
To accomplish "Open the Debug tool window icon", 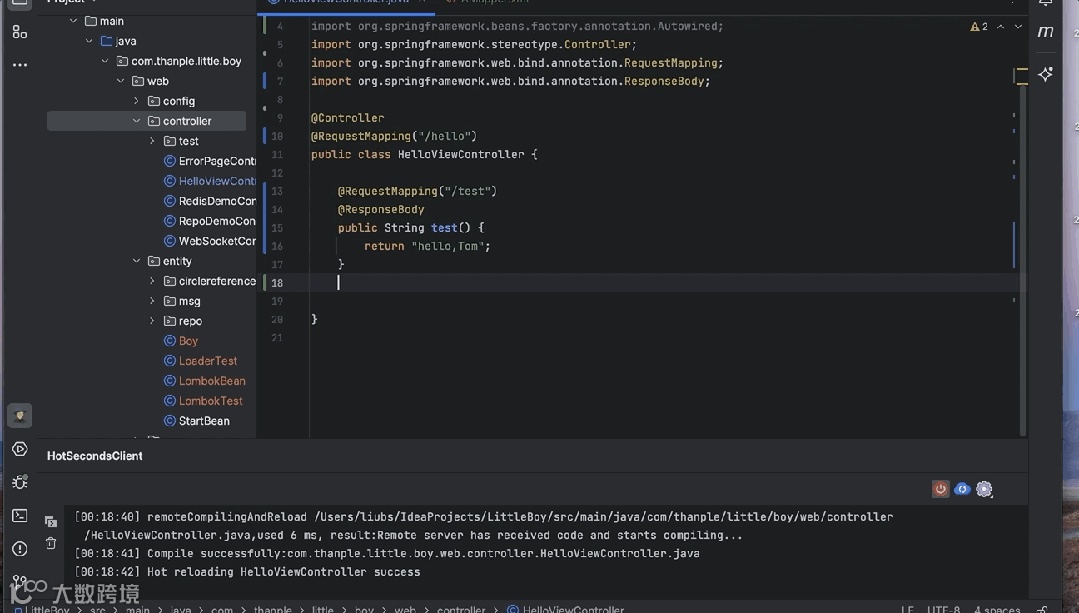I will pyautogui.click(x=19, y=482).
